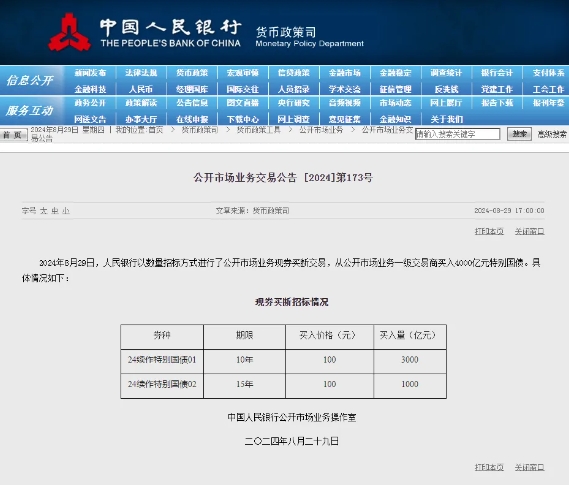Screen dimensions: 569x485
Task: Click the top 关闭窗口 close window link
Action: click(529, 231)
